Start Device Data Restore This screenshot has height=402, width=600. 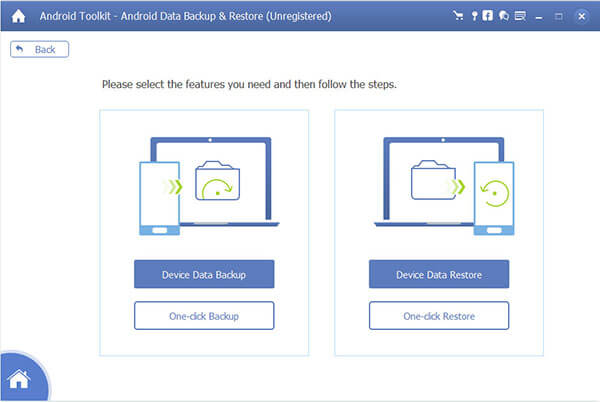[x=439, y=274]
